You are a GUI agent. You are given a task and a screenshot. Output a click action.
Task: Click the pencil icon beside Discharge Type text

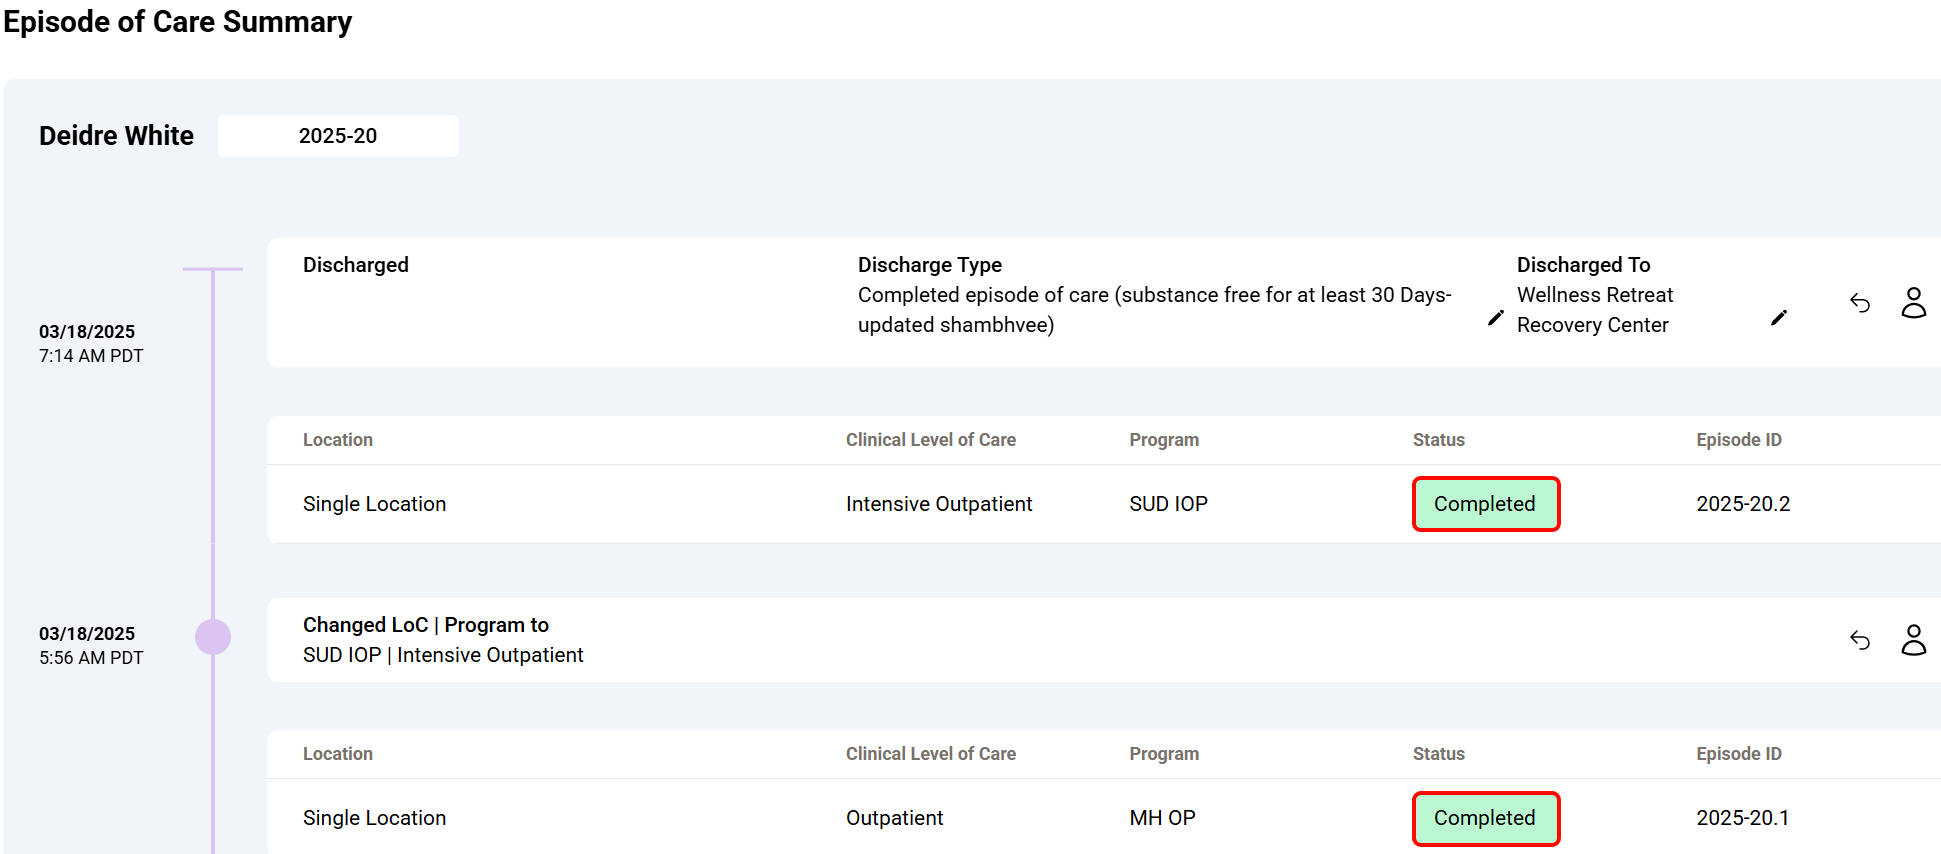pyautogui.click(x=1495, y=318)
